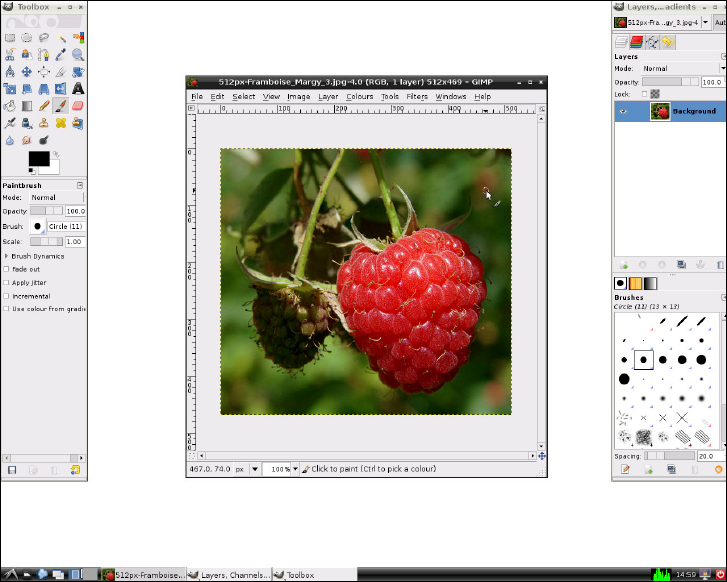Enable the Fade out checkbox
Image resolution: width=727 pixels, height=582 pixels.
coord(7,269)
